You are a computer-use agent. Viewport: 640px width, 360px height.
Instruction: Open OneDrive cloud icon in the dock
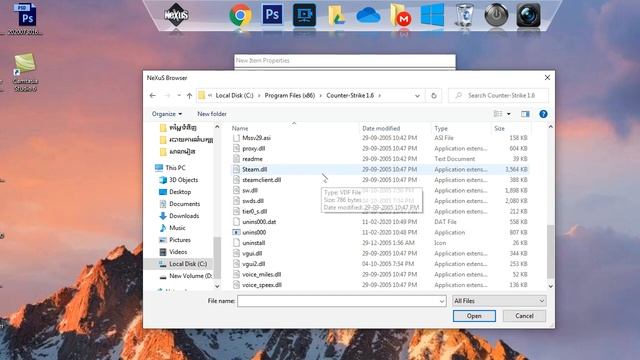tap(368, 16)
